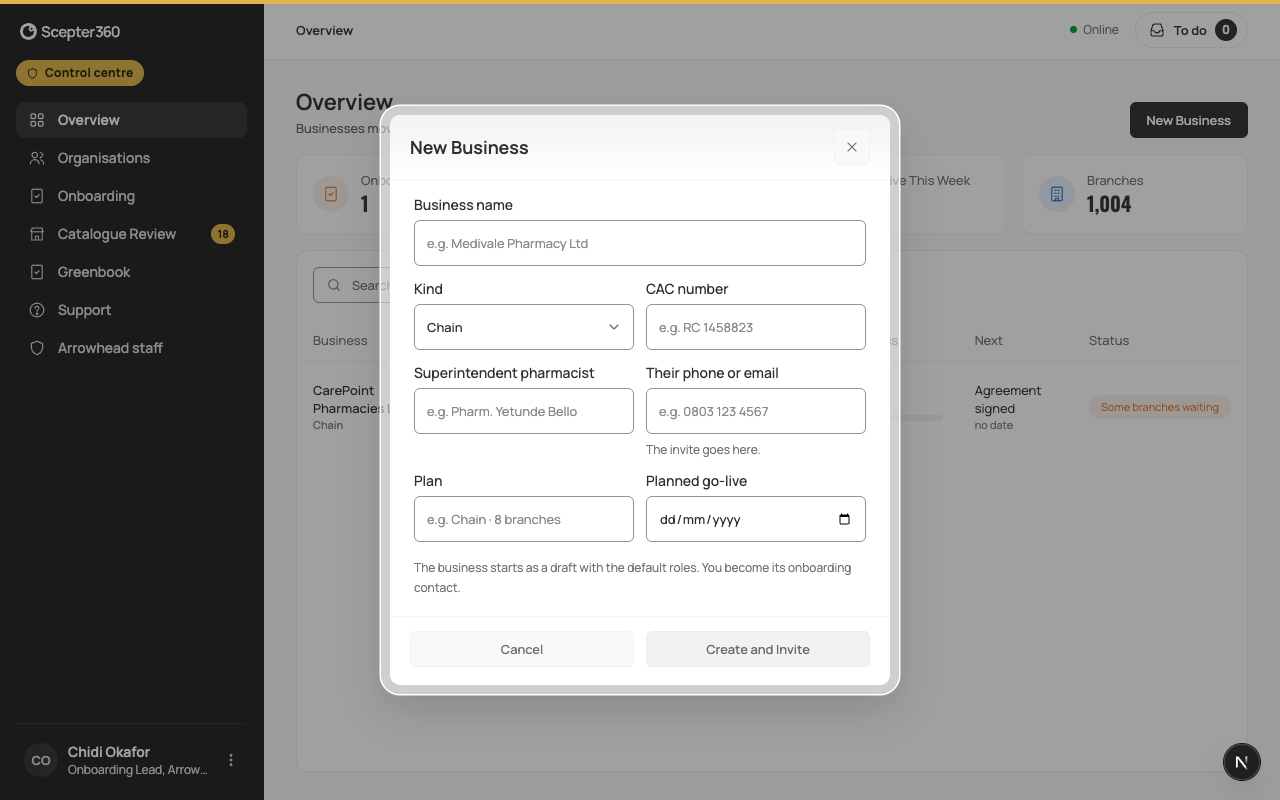Image resolution: width=1280 pixels, height=800 pixels.
Task: Click the Branches card icon
Action: [1057, 194]
